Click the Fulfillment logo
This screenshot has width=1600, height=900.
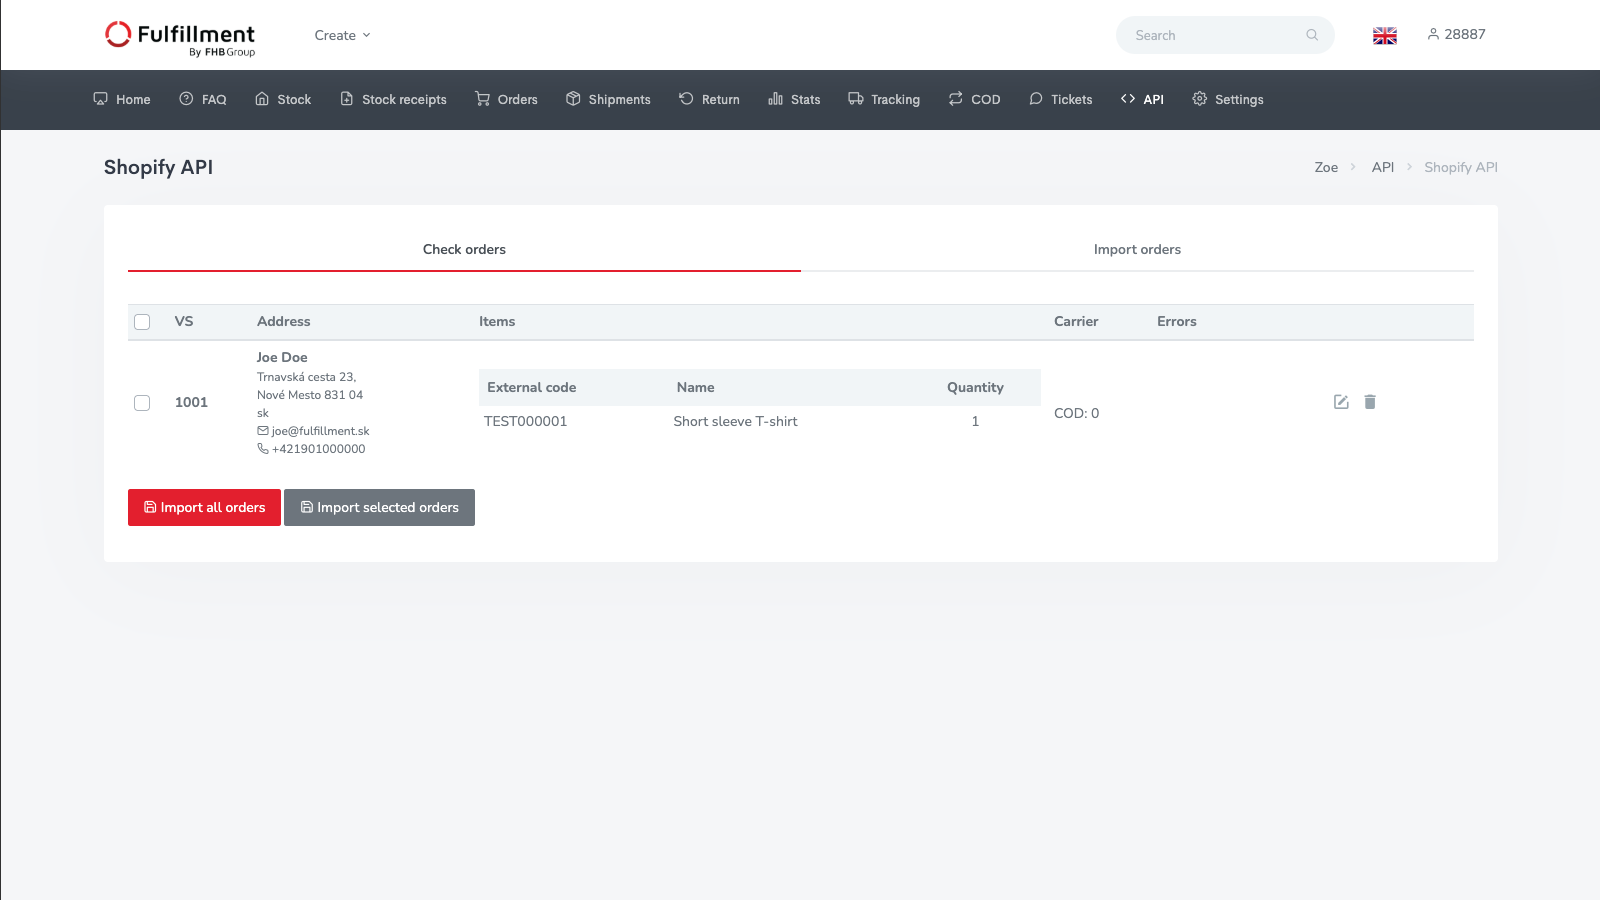click(180, 38)
